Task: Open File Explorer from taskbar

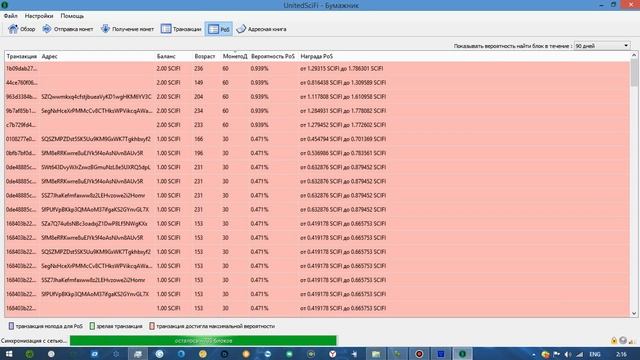Action: [376, 354]
